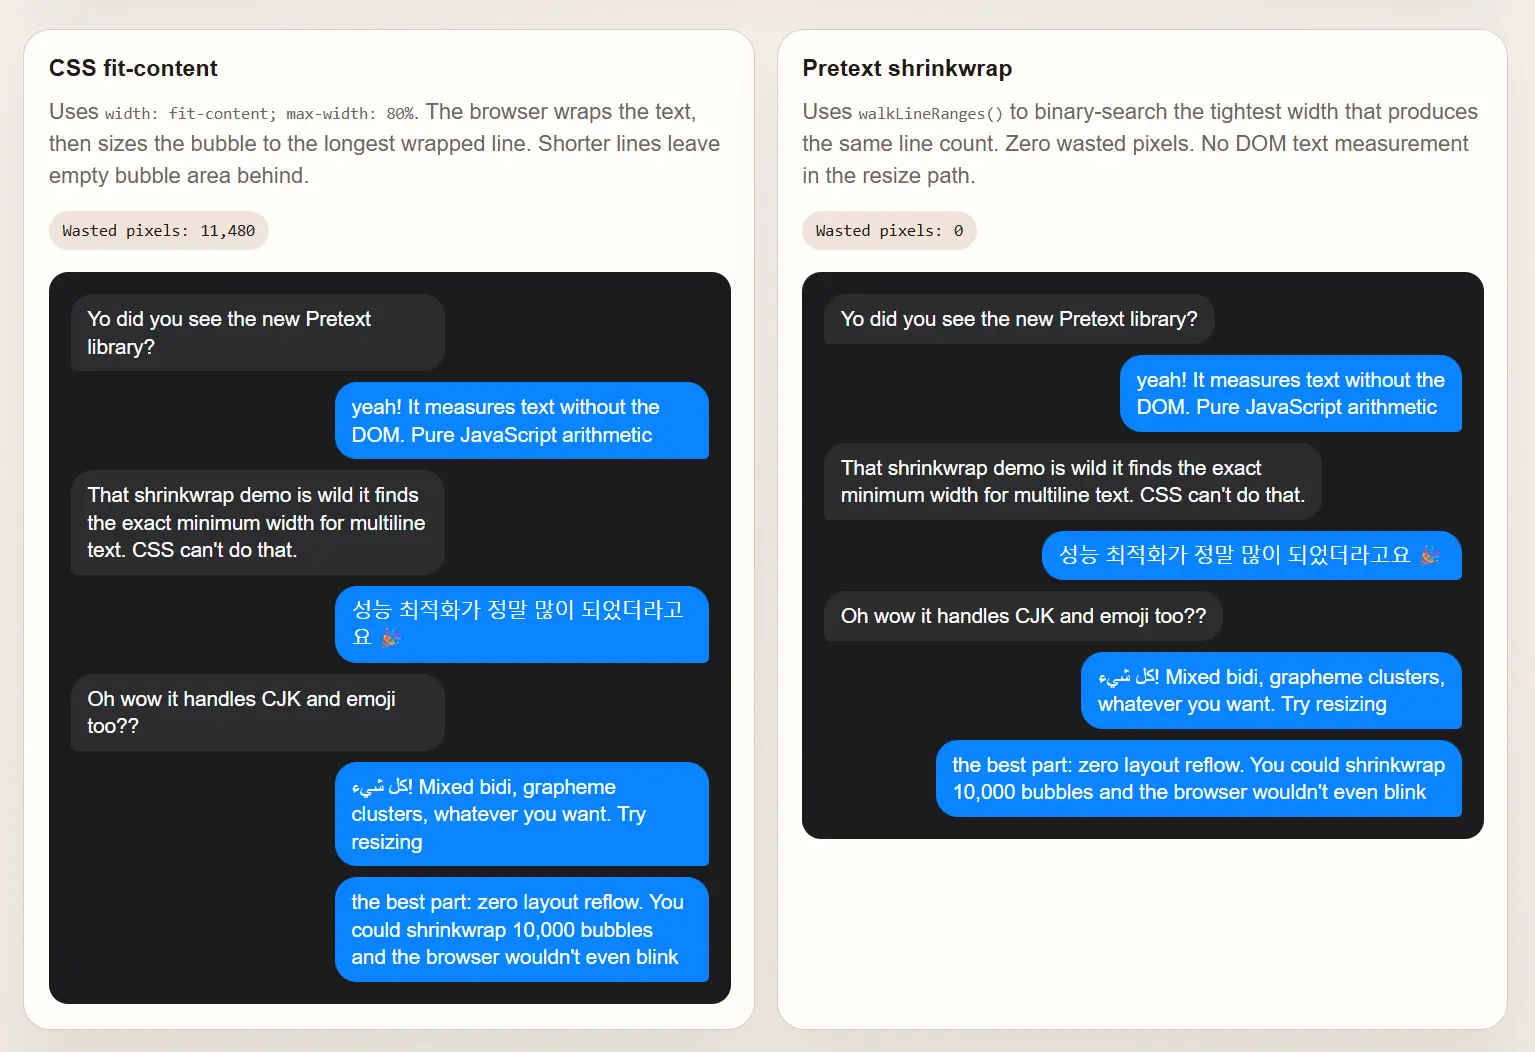Viewport: 1535px width, 1052px height.
Task: Click the single-line "Oh wow it handles CJK" bubble
Action: click(1022, 616)
